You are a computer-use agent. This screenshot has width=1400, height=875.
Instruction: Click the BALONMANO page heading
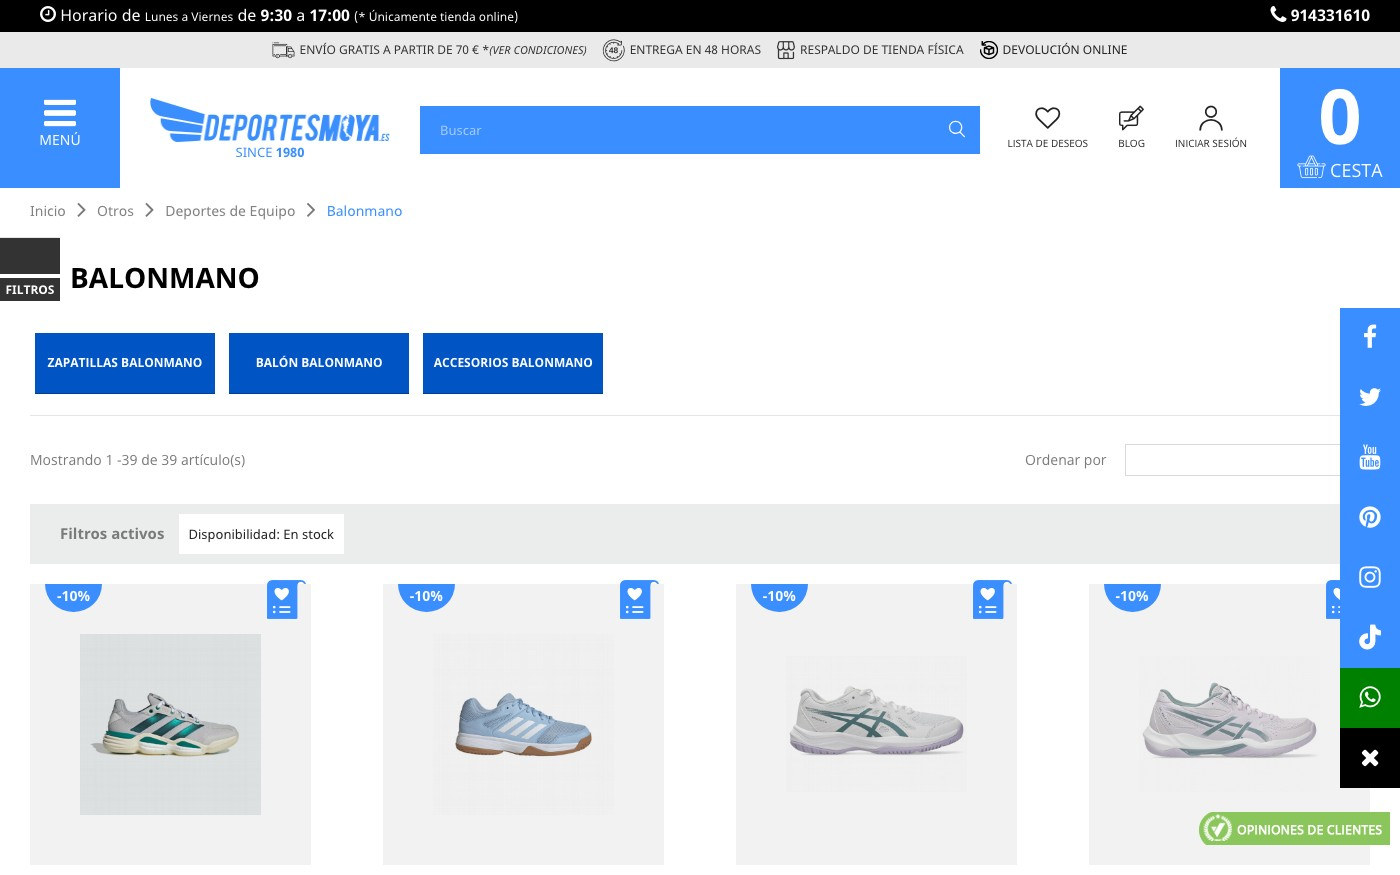tap(165, 278)
